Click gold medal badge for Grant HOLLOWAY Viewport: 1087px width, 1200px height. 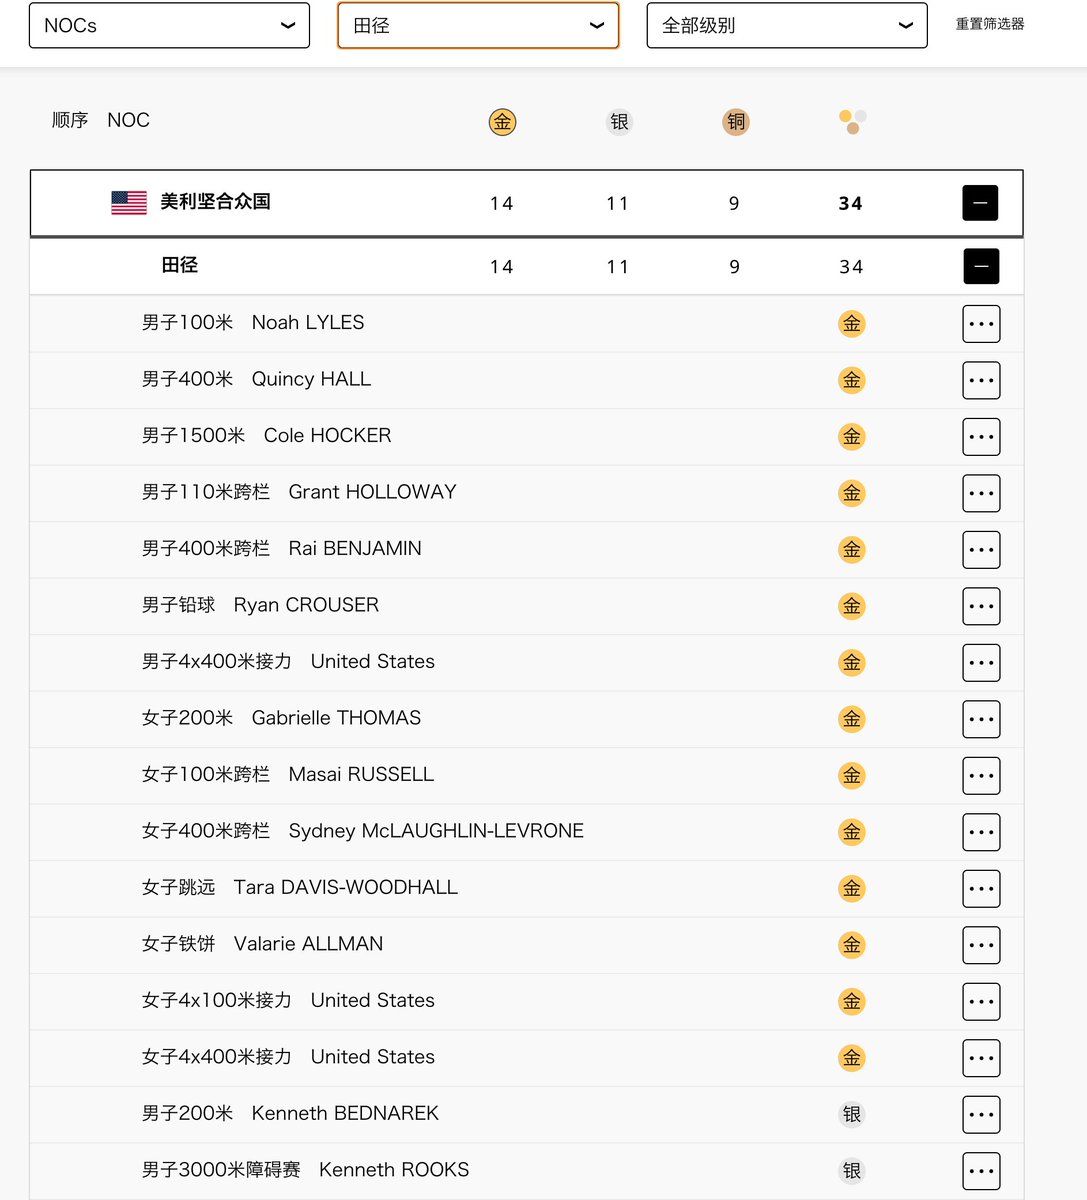tap(852, 493)
